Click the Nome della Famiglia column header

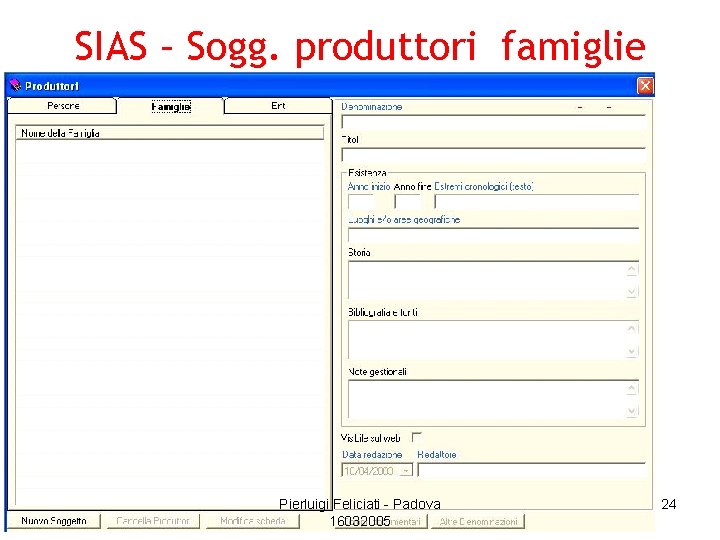[169, 133]
